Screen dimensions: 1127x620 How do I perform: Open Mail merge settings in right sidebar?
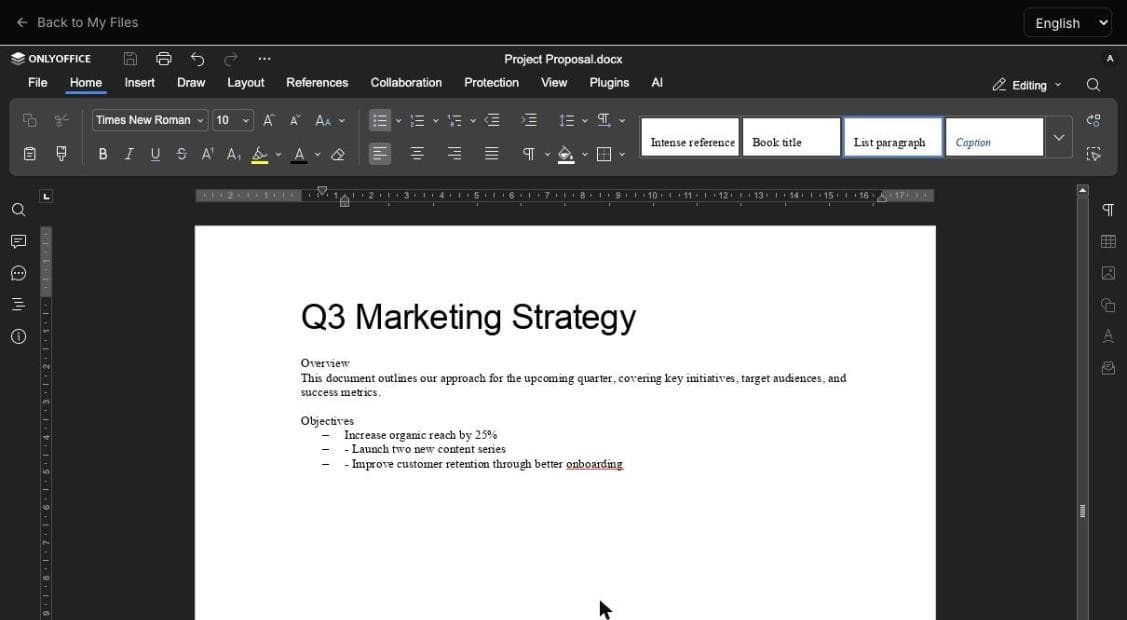pos(1108,368)
